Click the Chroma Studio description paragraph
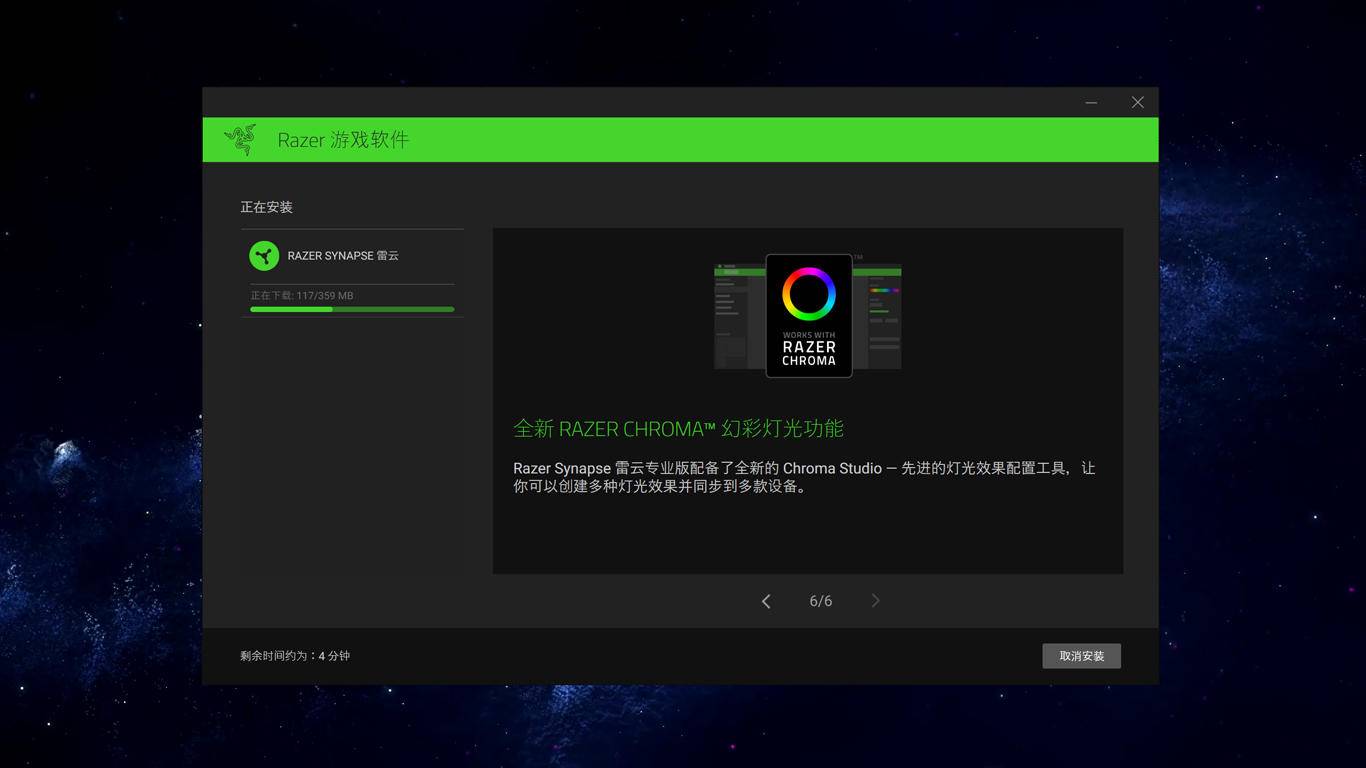The image size is (1366, 768). [x=804, y=477]
